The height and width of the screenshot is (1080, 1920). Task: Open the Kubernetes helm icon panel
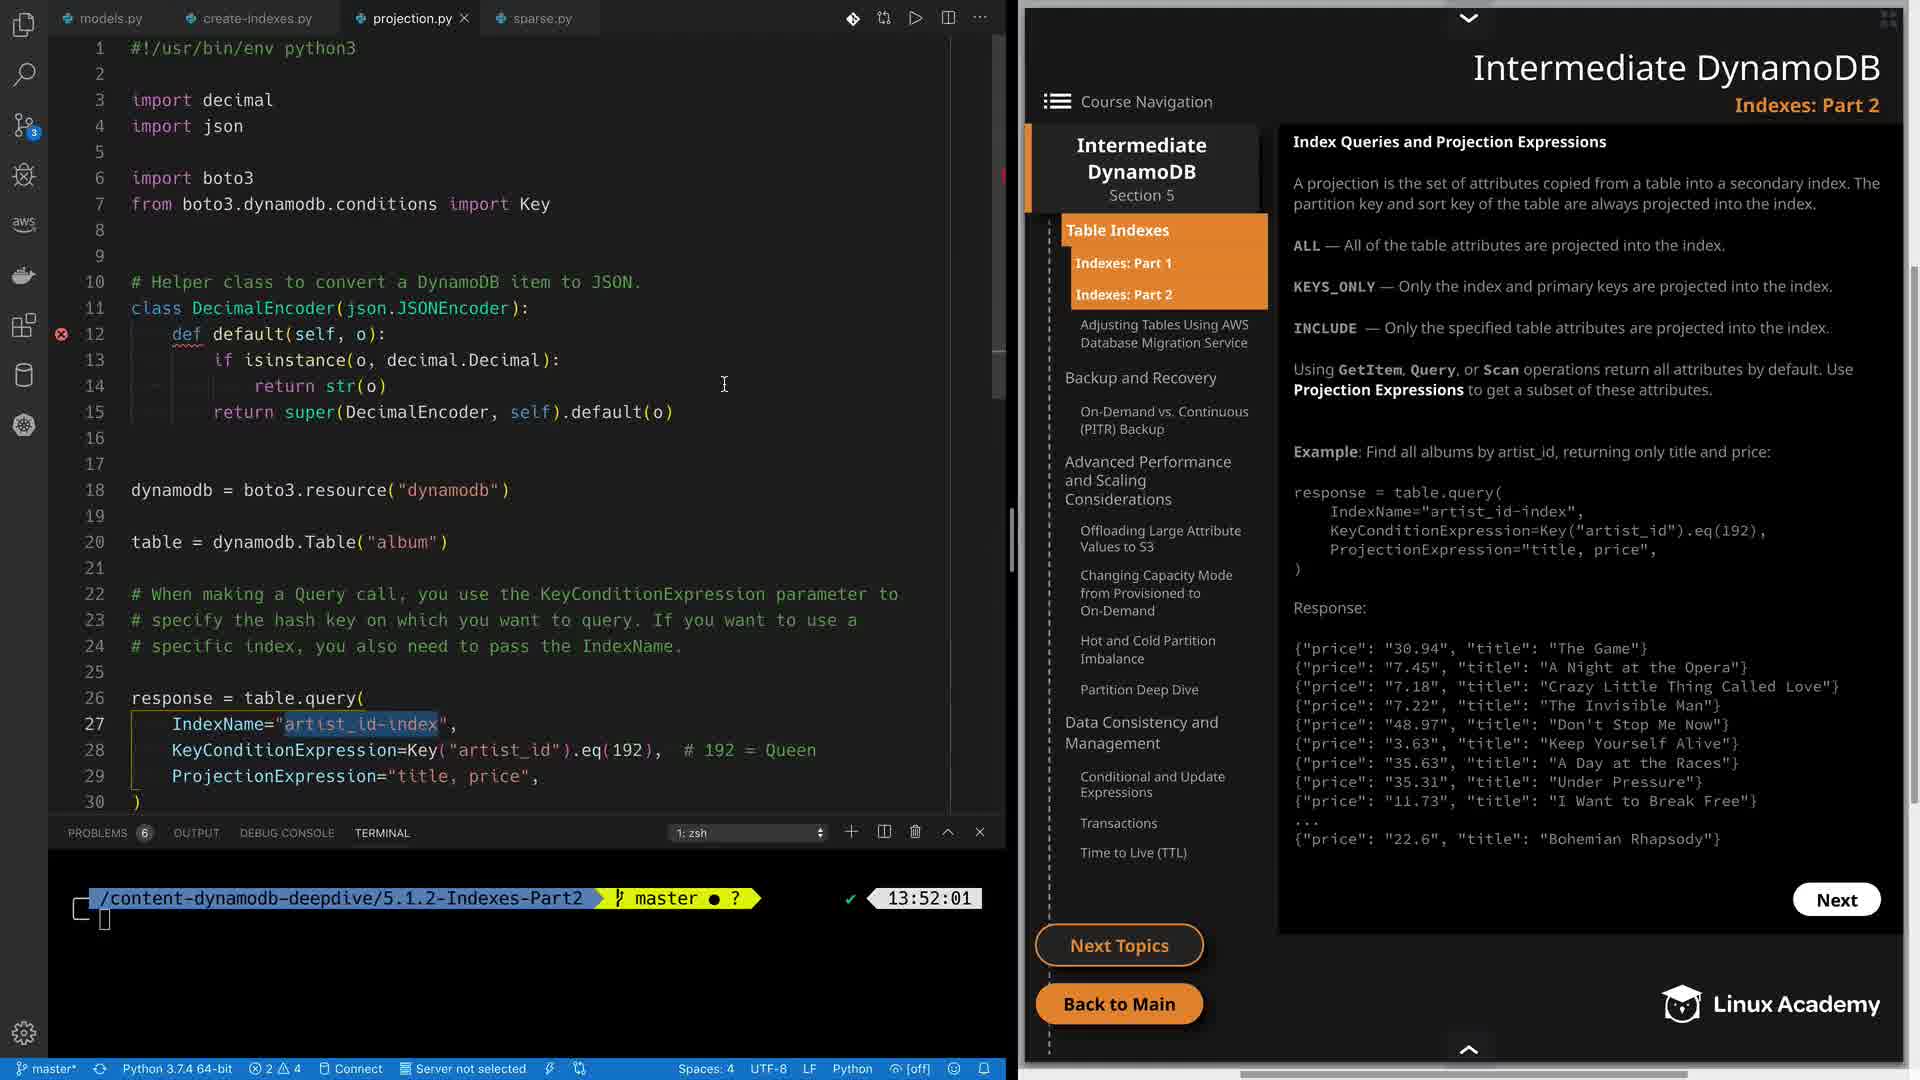click(24, 425)
